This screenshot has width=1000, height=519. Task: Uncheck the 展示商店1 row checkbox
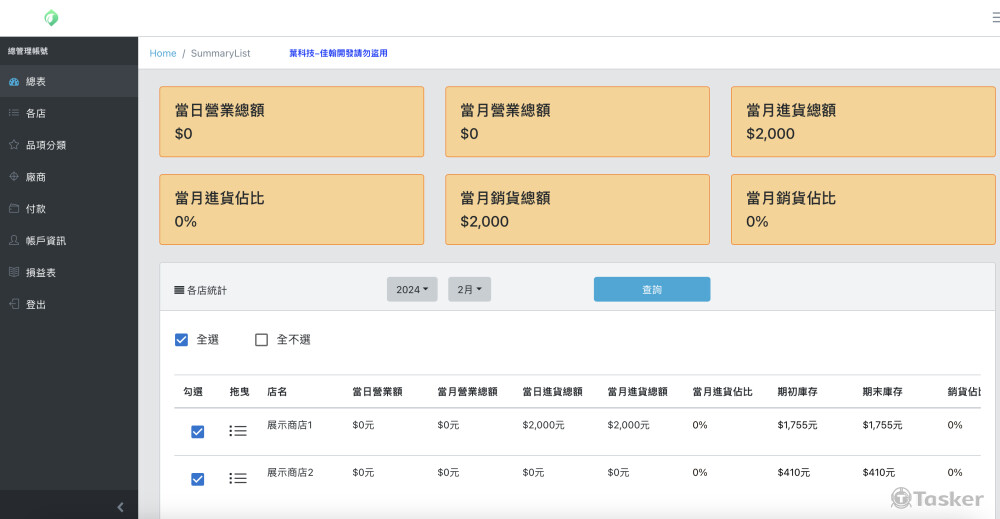[x=197, y=432]
